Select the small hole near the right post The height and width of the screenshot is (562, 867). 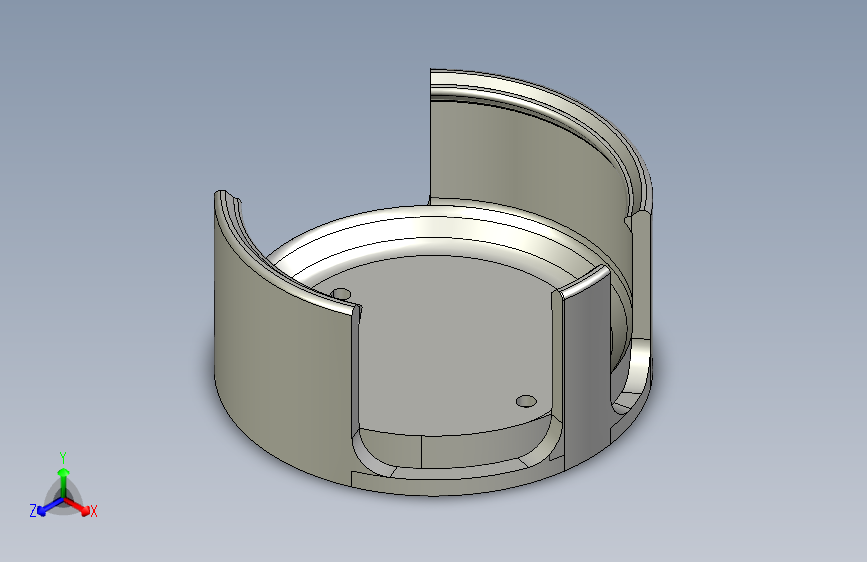click(526, 401)
